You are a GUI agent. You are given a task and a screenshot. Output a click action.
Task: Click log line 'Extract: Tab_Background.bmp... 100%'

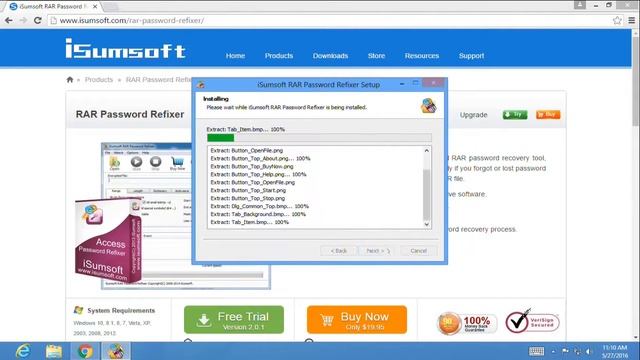pos(258,214)
